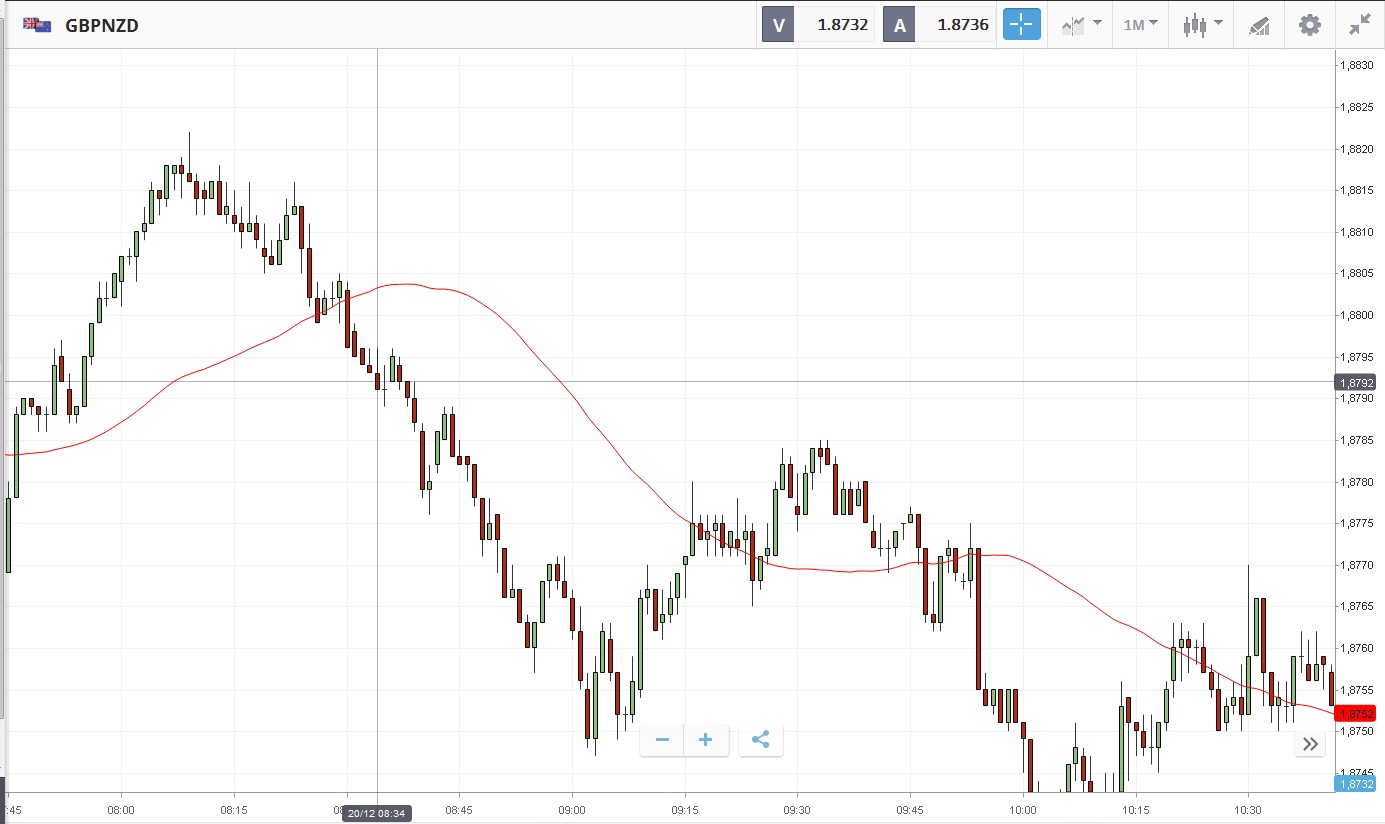Click the blue 1,8732 current price label
This screenshot has height=824, width=1385.
[x=1355, y=785]
